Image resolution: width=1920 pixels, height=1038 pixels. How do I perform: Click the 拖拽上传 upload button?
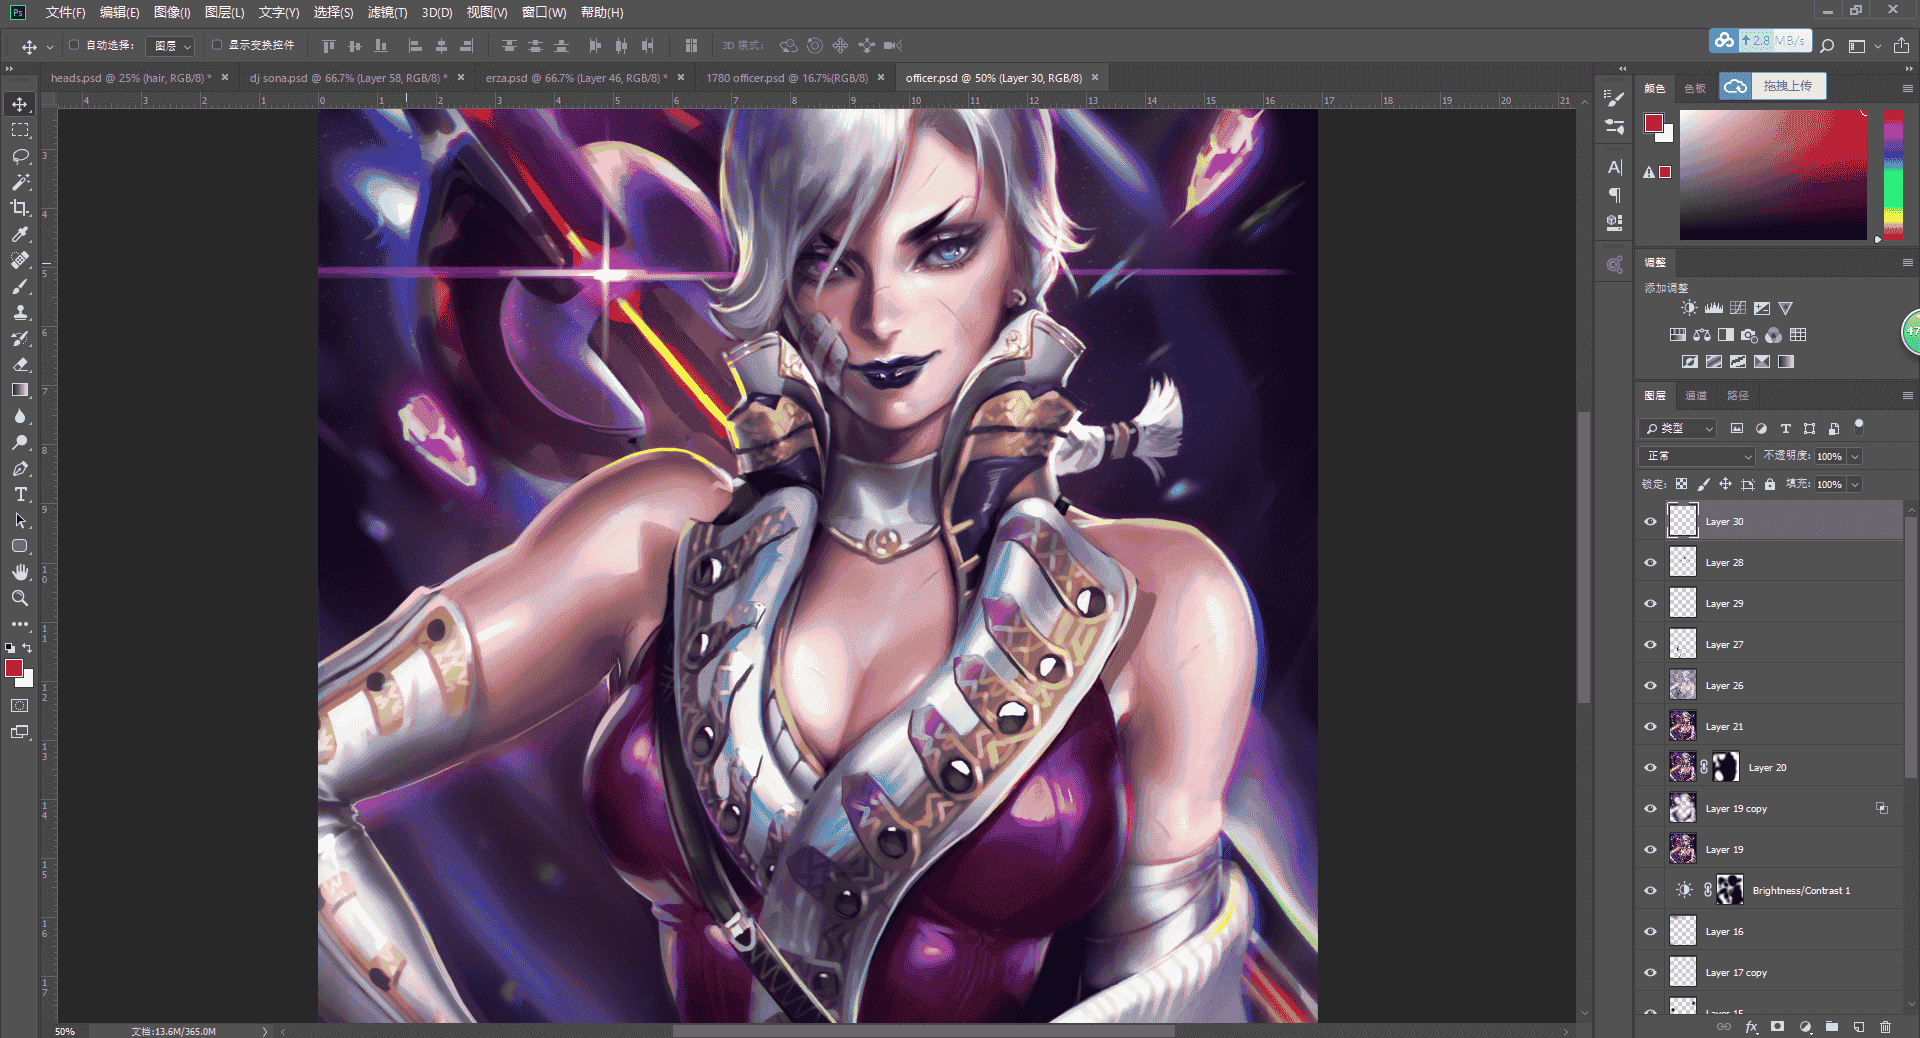tap(1773, 86)
